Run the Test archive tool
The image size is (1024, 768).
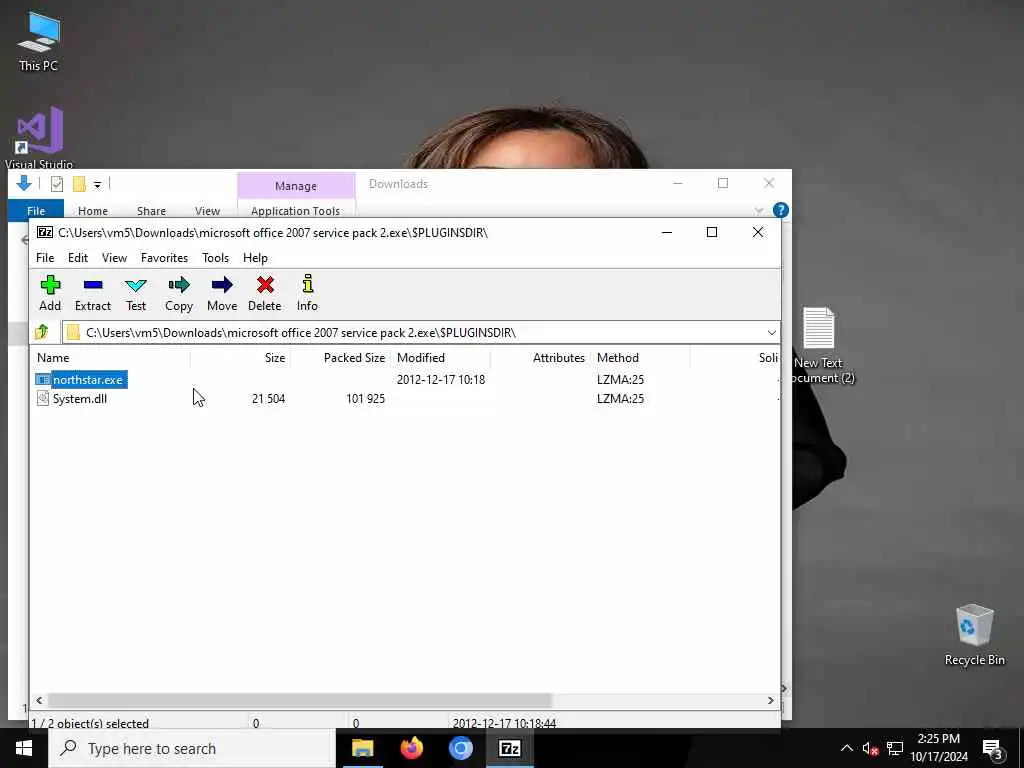tap(136, 293)
